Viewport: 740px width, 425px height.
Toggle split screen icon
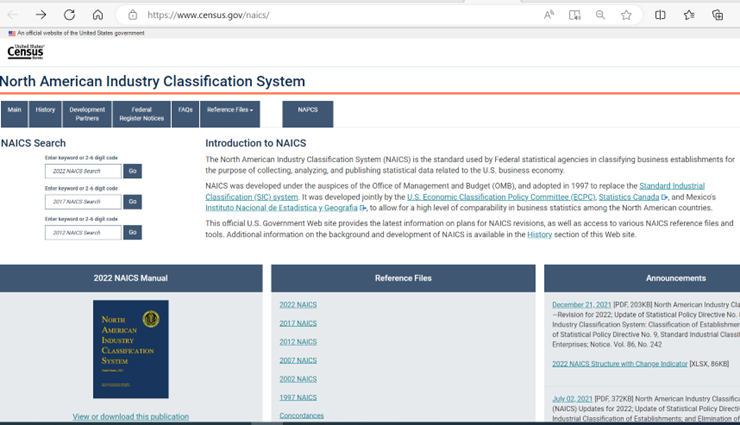pos(660,15)
